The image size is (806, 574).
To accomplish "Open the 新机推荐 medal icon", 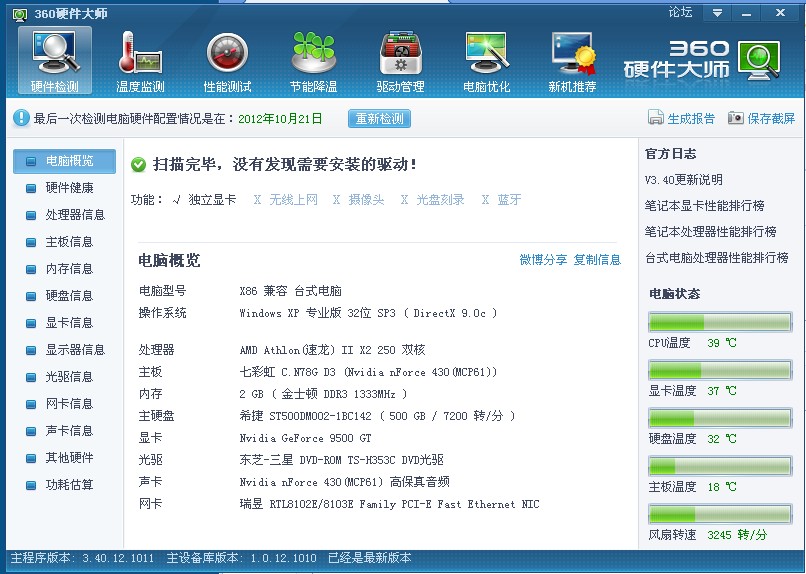I will [573, 60].
